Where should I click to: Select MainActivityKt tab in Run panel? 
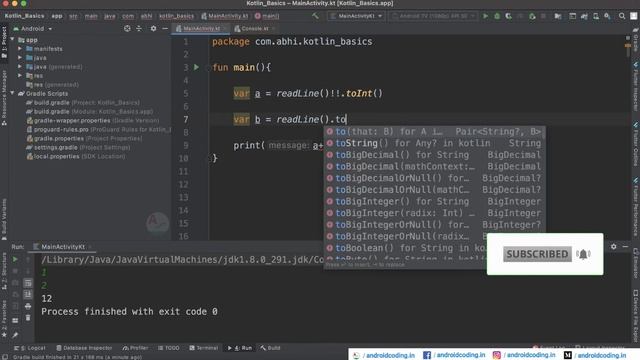coord(63,247)
